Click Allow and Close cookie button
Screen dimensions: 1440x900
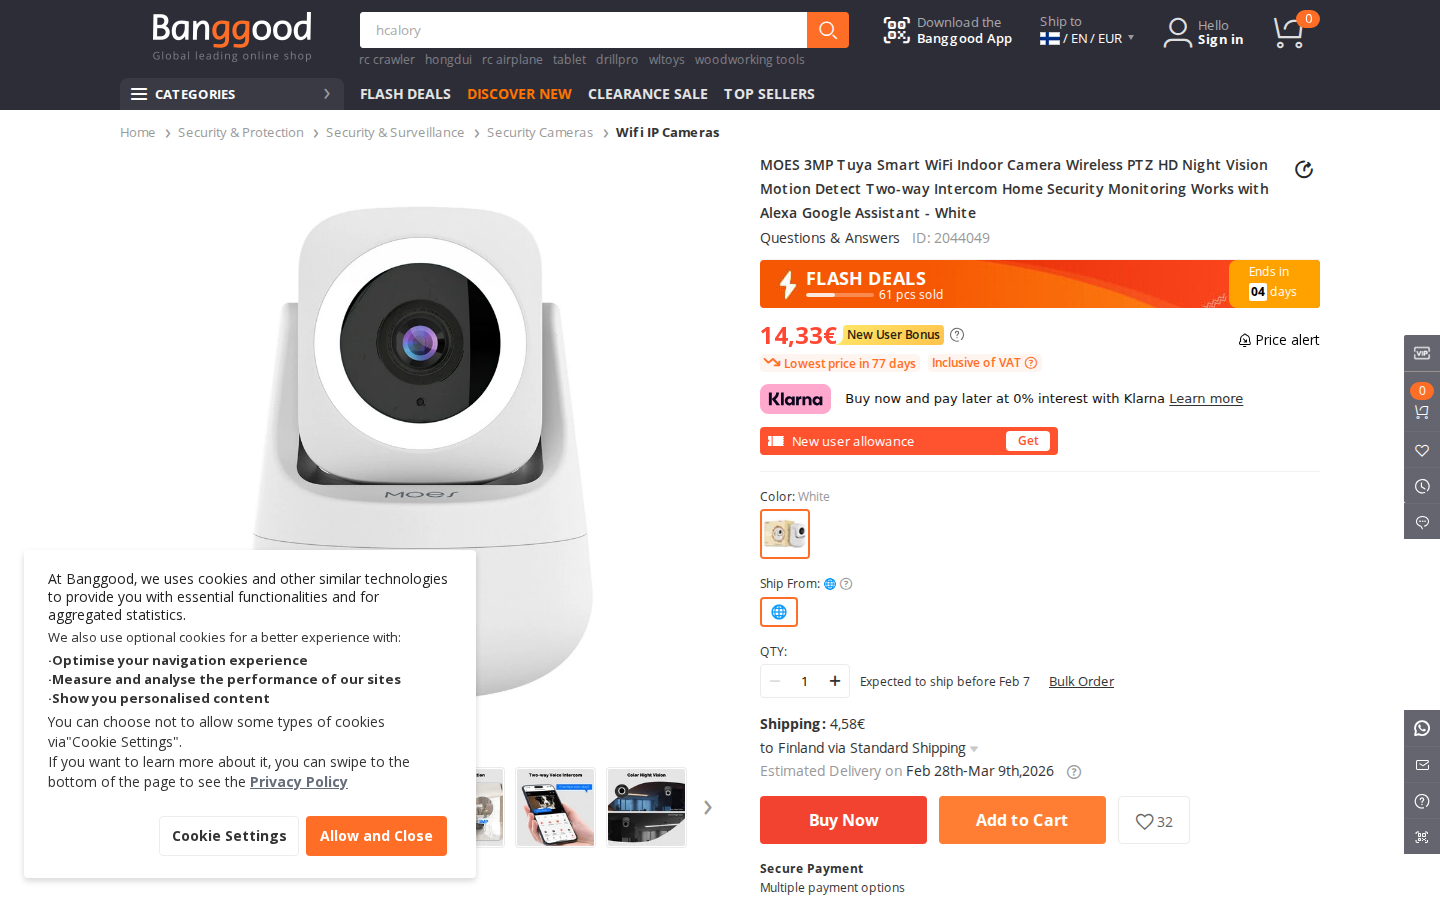click(376, 836)
